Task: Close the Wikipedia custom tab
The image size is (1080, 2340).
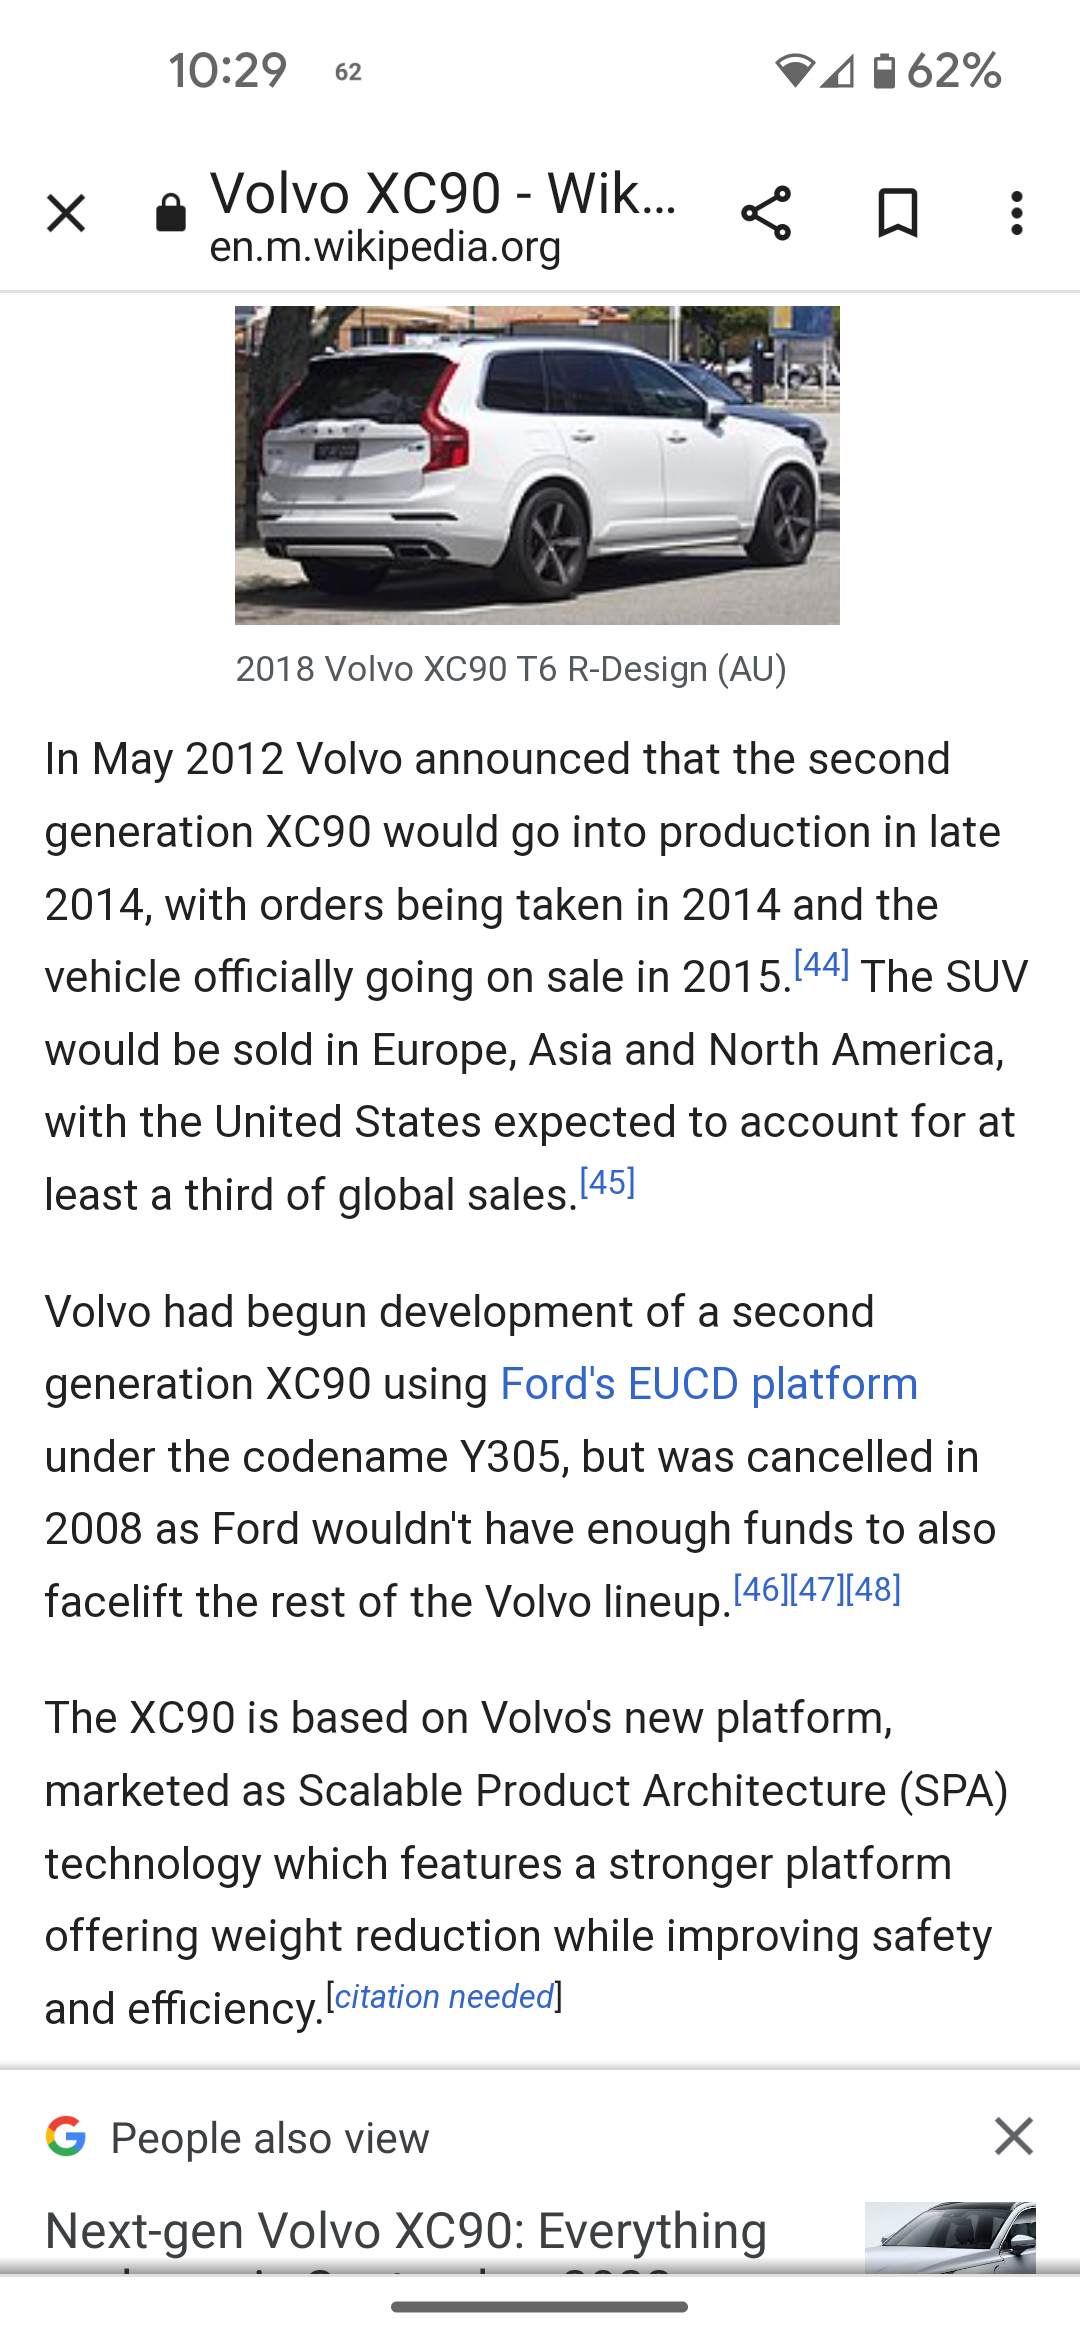Action: click(66, 213)
